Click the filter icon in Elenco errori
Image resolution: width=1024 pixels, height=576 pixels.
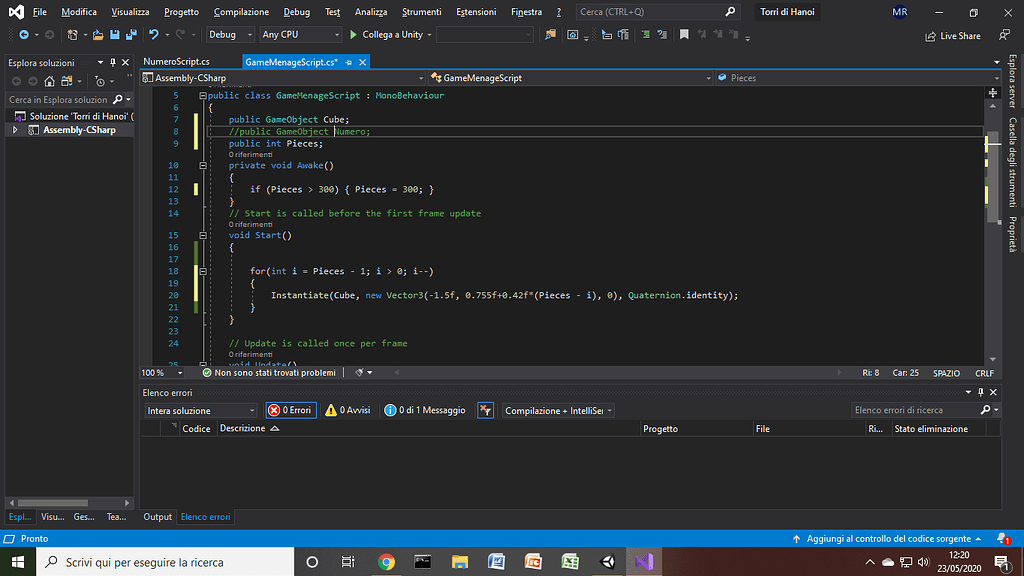pos(486,410)
